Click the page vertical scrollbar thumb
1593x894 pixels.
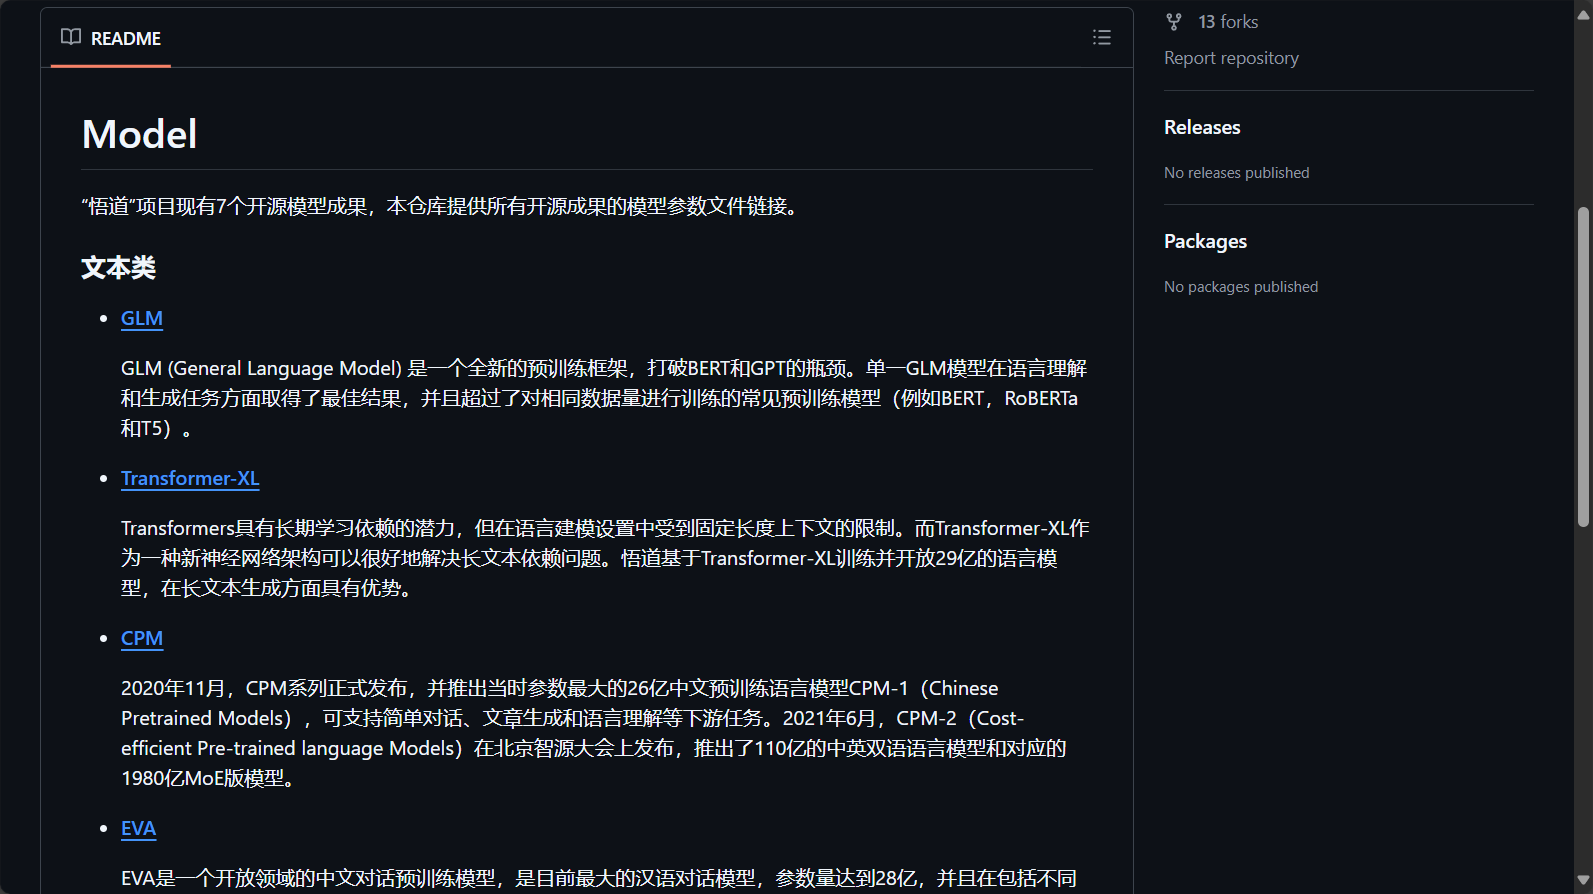click(1583, 367)
